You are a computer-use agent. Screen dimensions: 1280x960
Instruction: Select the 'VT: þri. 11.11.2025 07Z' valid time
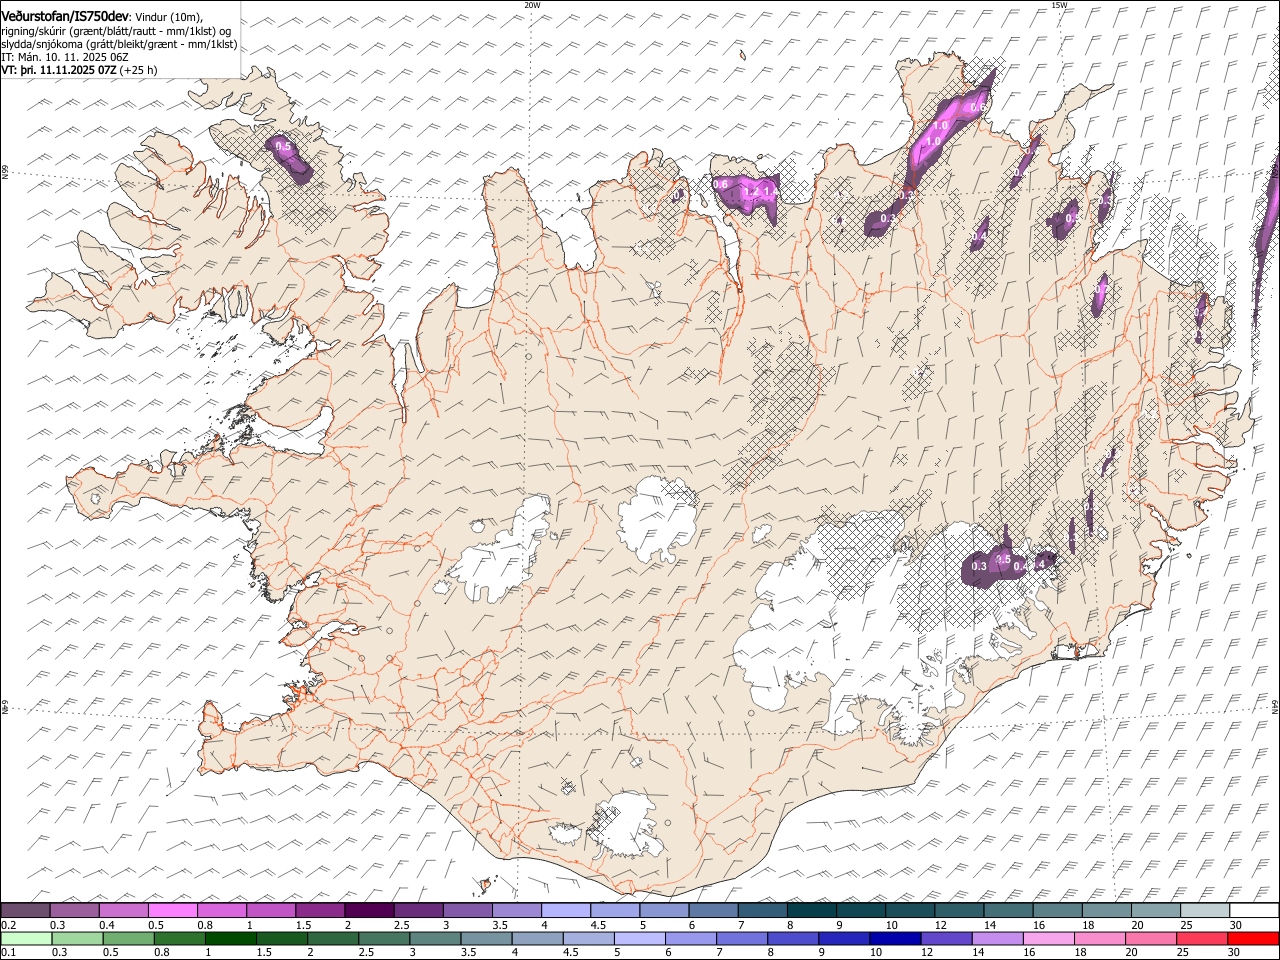point(59,70)
